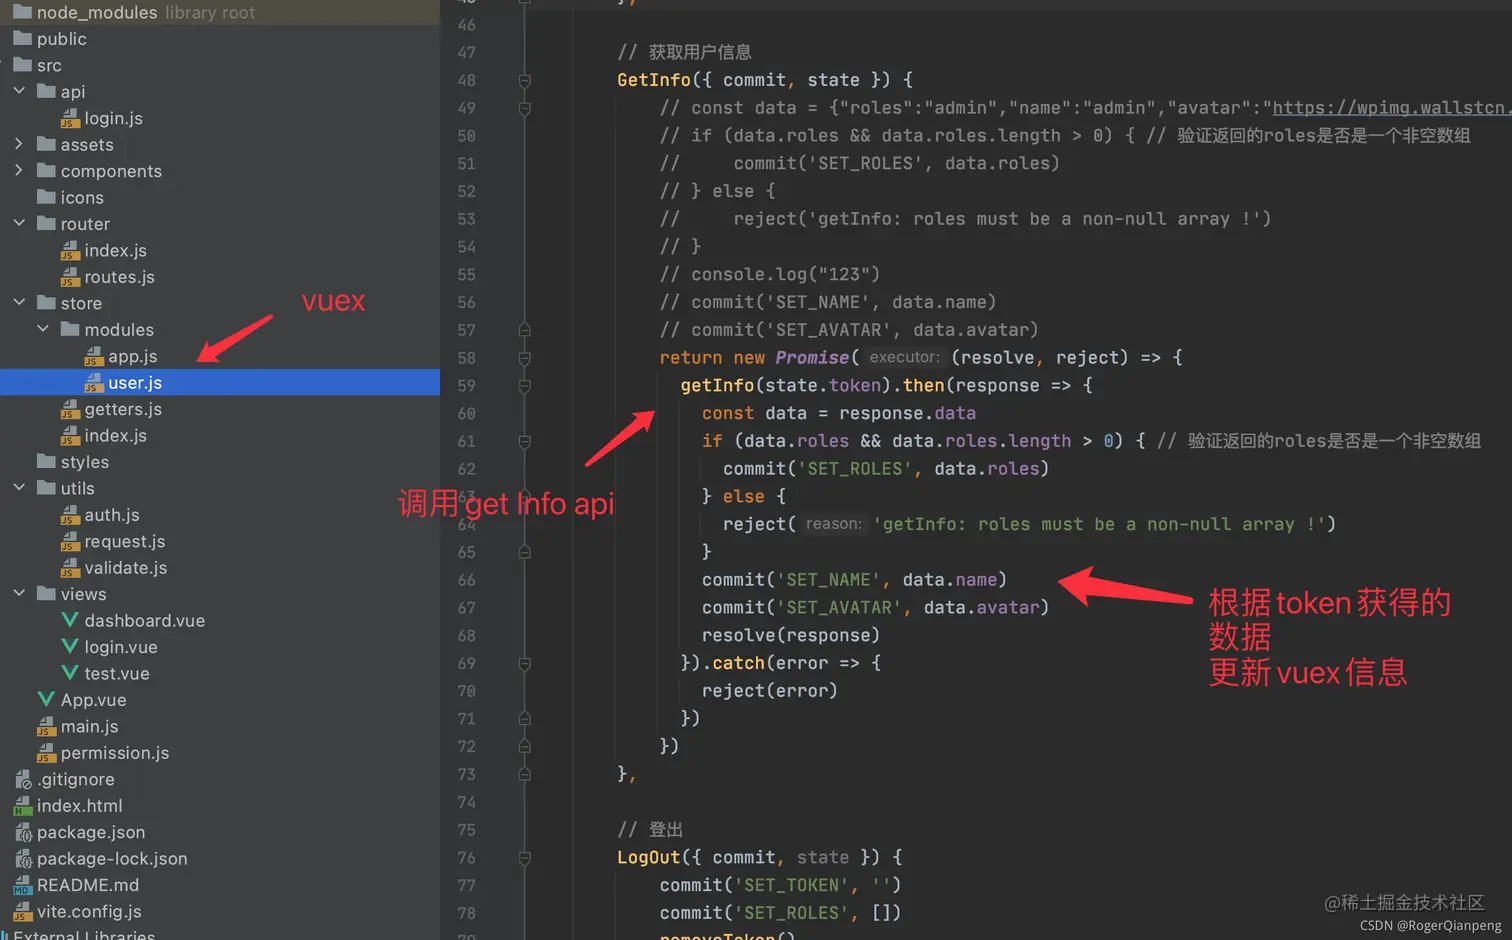
Task: Click the main.js file icon
Action: [46, 726]
